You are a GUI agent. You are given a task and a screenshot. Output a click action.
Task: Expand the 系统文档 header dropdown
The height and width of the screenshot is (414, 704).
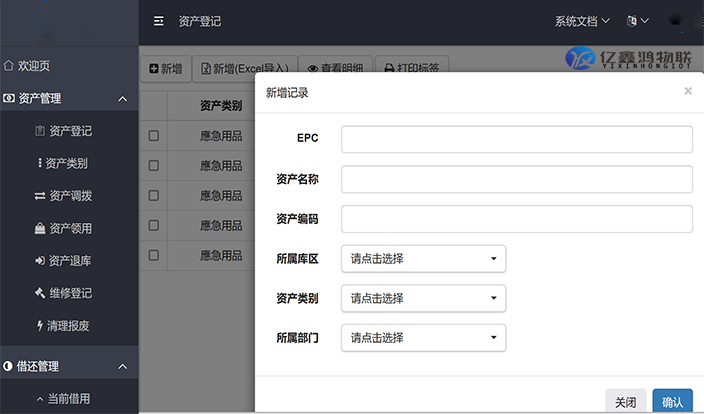[582, 21]
